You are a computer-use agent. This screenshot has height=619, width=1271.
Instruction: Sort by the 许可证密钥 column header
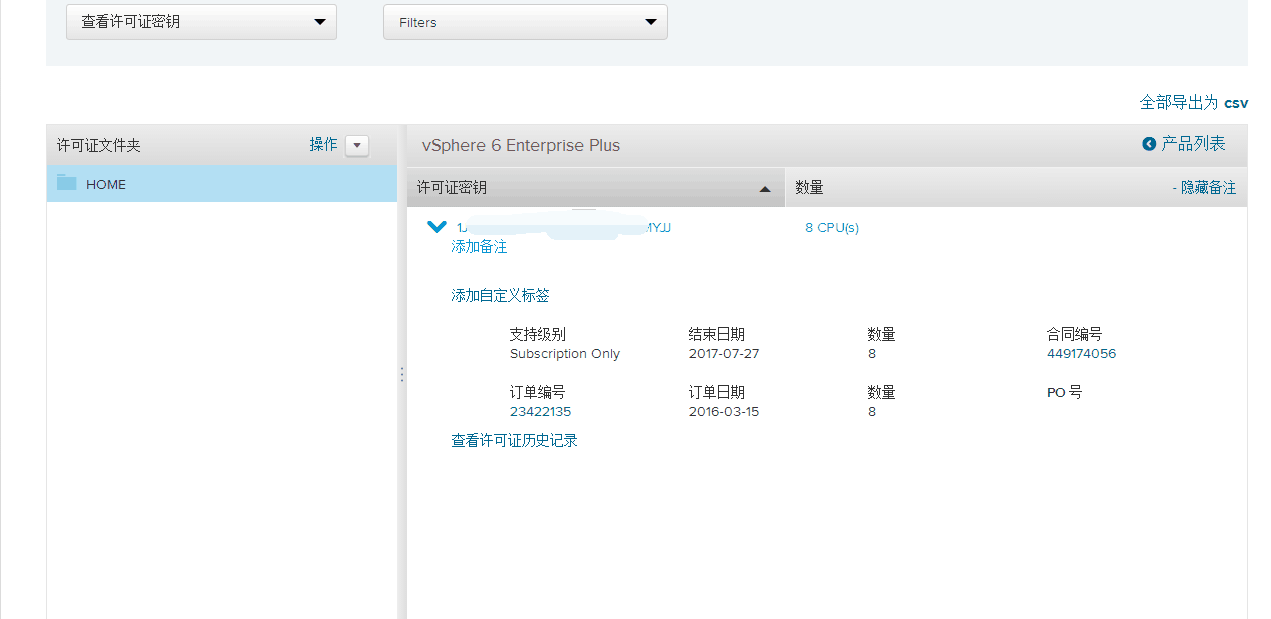click(x=596, y=188)
